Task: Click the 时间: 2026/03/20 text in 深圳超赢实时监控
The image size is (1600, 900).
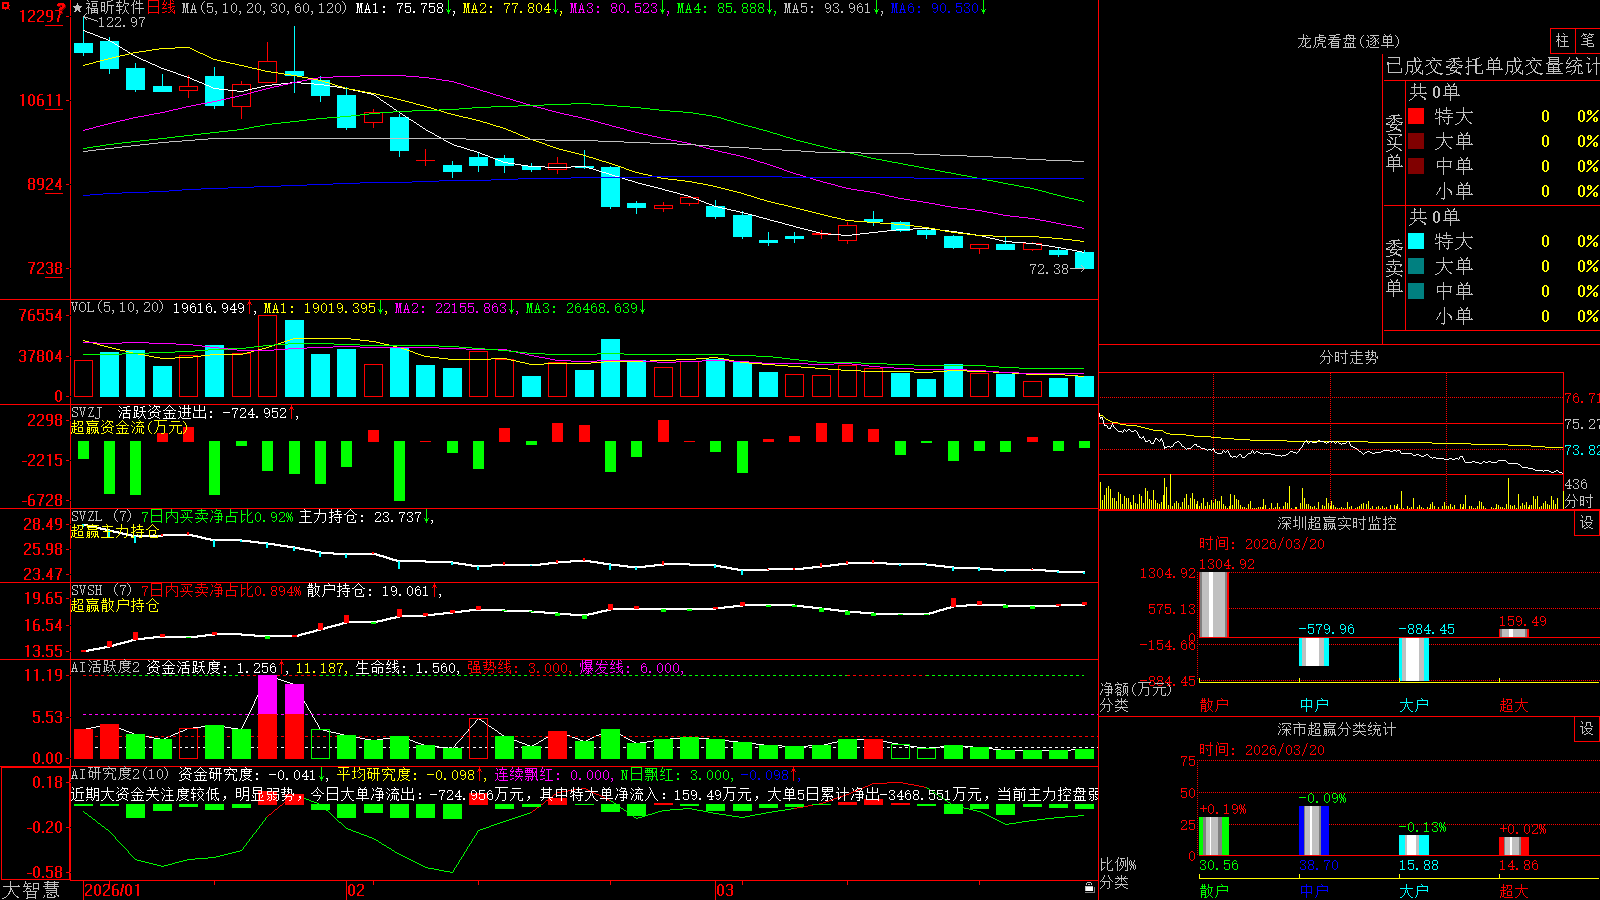Action: (1262, 544)
